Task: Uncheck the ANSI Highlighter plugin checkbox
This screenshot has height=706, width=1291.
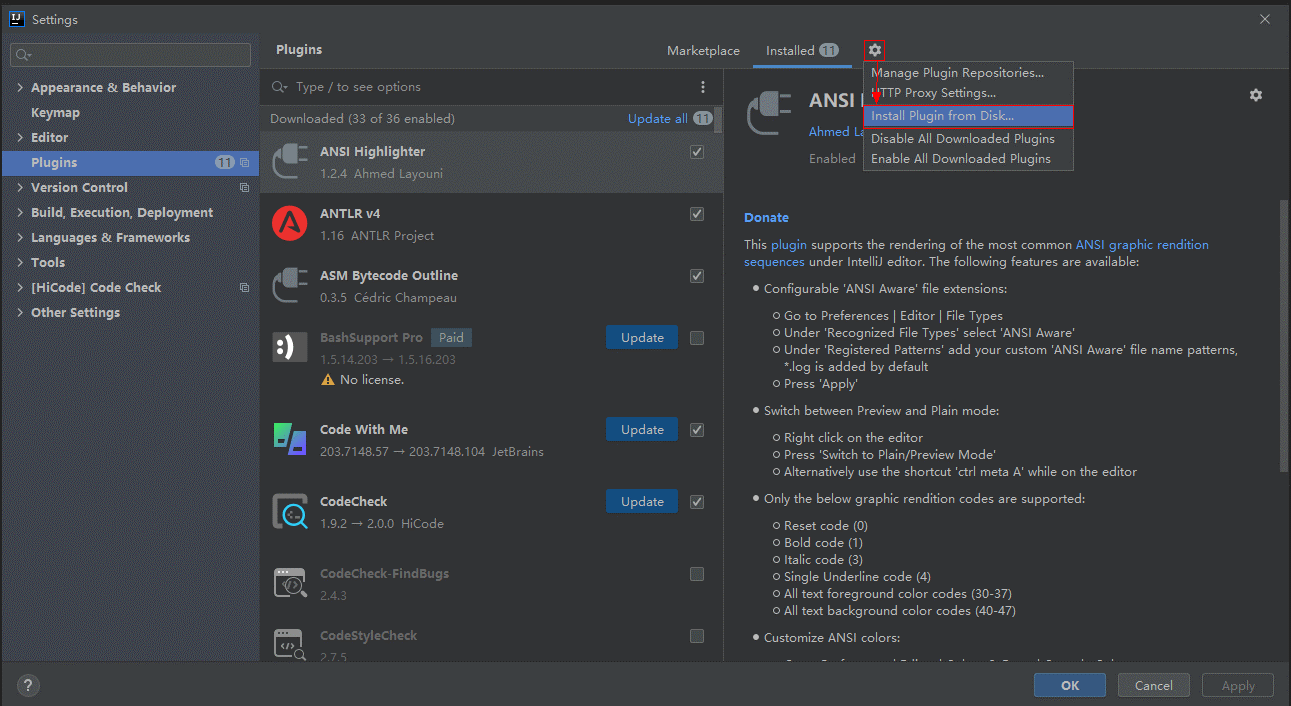Action: [x=697, y=152]
